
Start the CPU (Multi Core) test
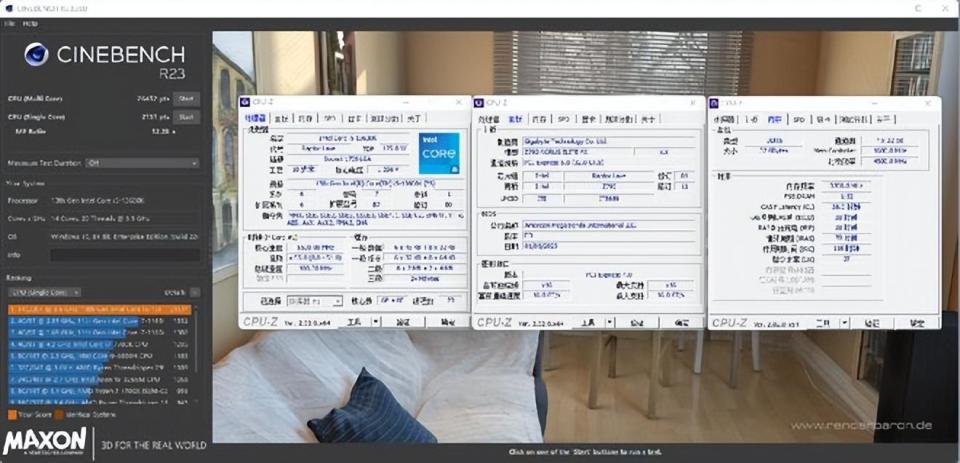click(x=185, y=99)
